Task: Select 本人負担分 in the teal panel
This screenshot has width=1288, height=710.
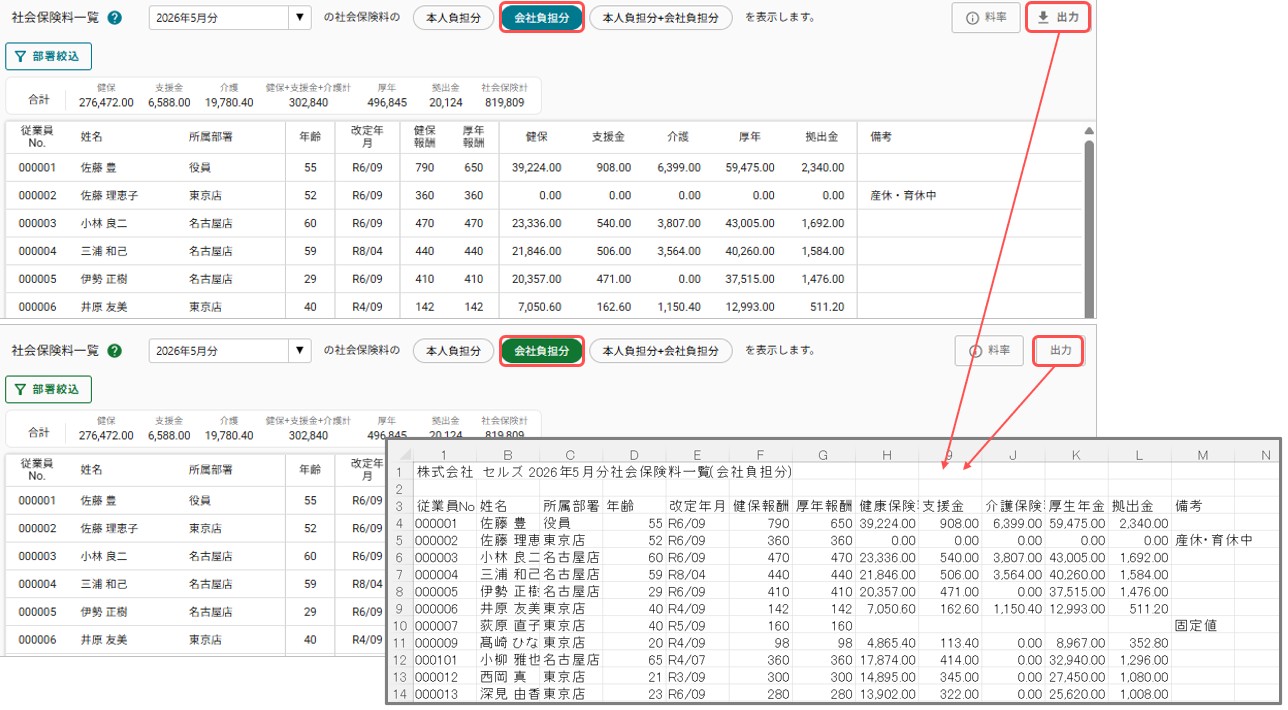Action: pyautogui.click(x=453, y=18)
